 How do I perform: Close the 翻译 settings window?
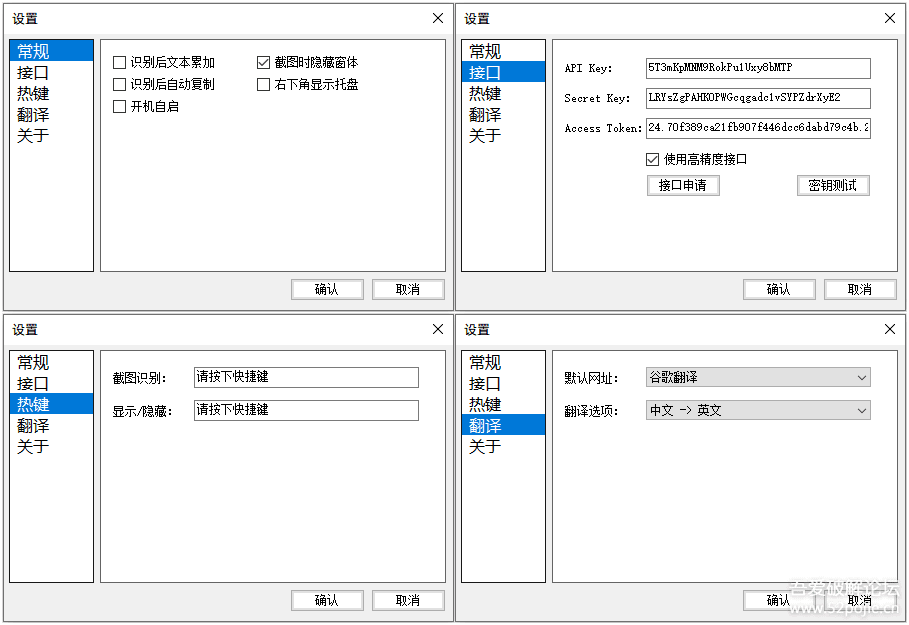890,329
